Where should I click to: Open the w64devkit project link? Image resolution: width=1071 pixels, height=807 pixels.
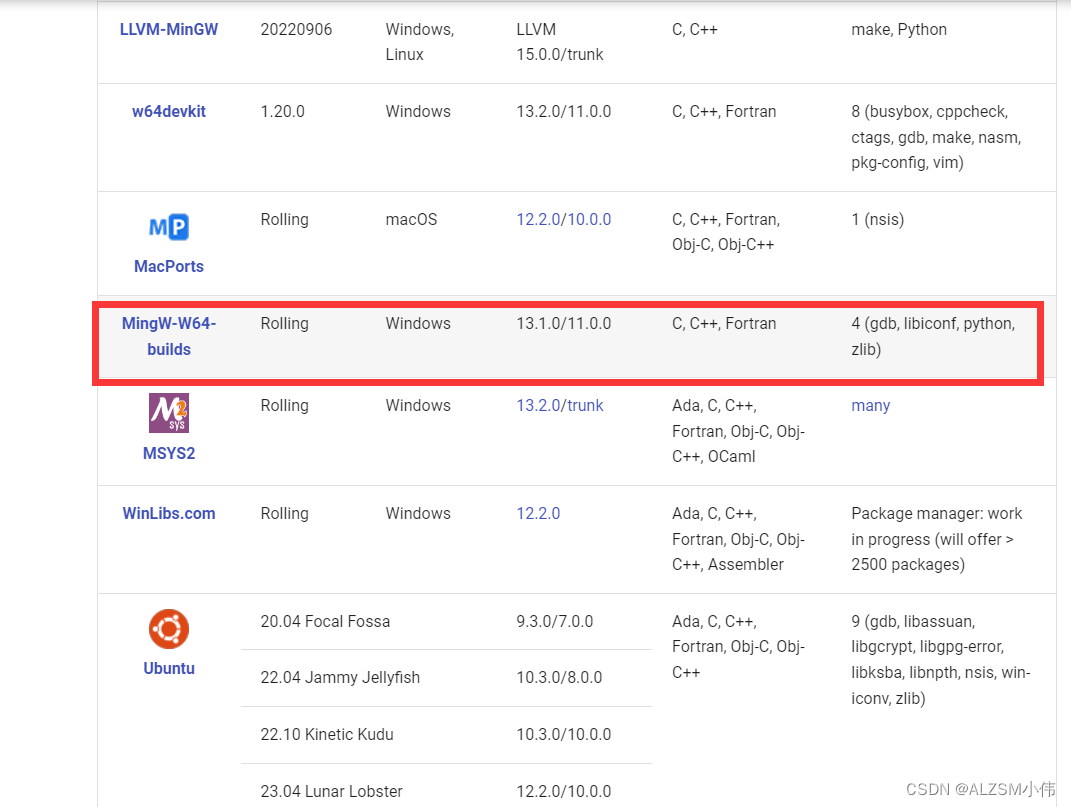(x=168, y=111)
